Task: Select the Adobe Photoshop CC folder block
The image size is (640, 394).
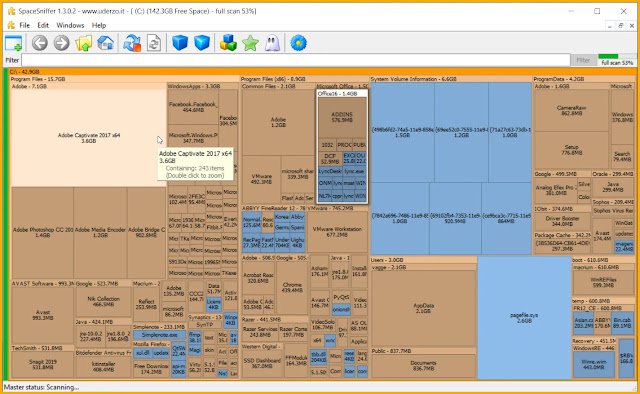Action: [x=42, y=232]
